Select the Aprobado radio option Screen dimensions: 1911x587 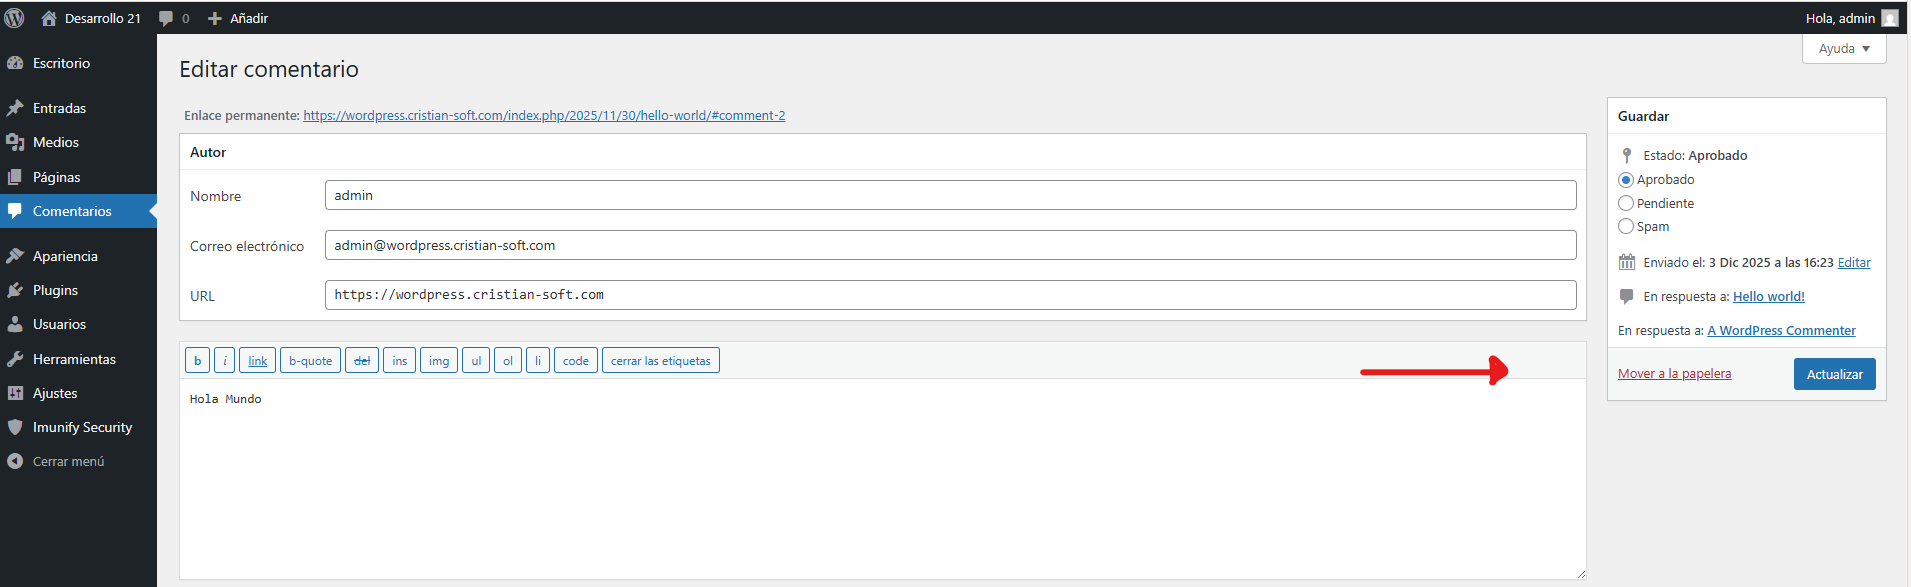(x=1626, y=180)
